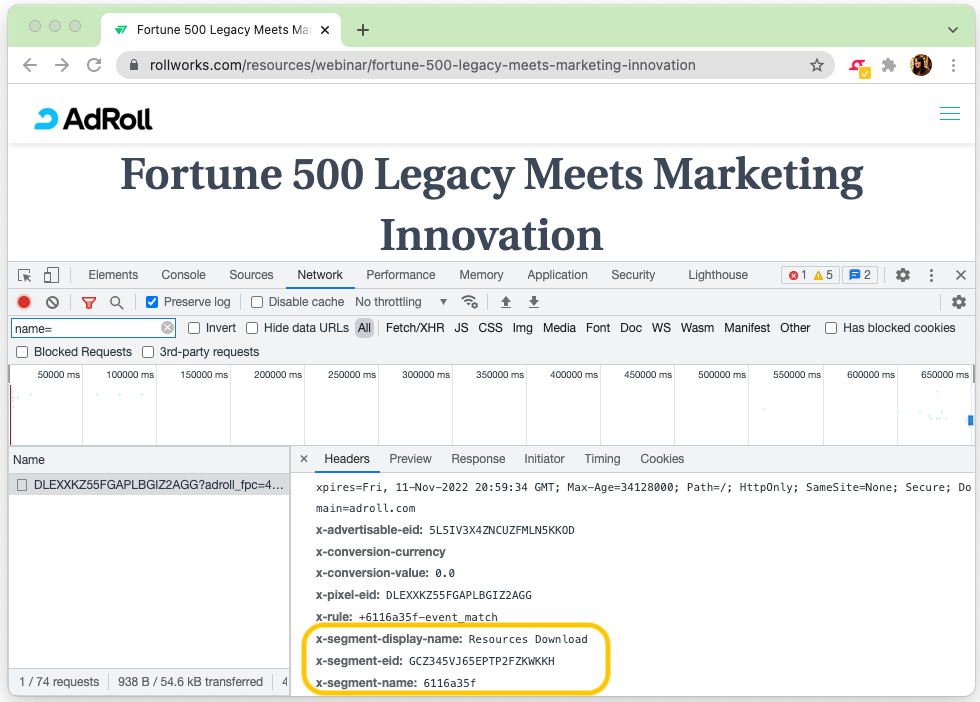
Task: Uncheck the Preserve log checkbox
Action: tap(152, 302)
